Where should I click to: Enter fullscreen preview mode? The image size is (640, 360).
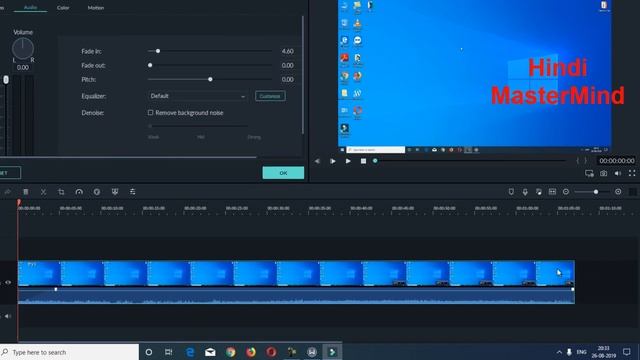632,173
